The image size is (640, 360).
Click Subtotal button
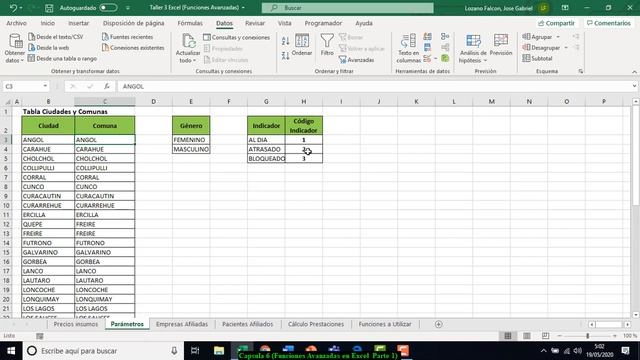point(537,58)
